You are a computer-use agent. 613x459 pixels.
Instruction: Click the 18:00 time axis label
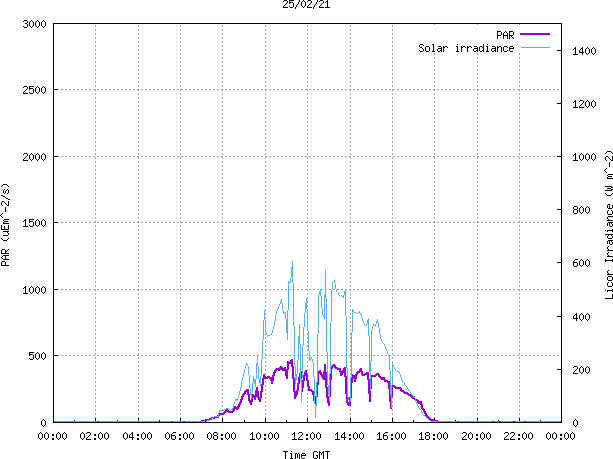[434, 436]
